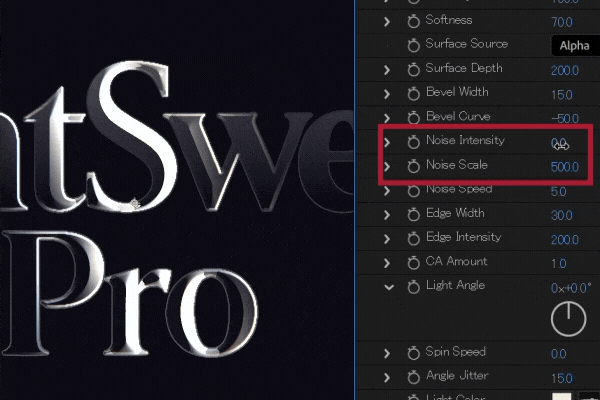This screenshot has width=600, height=400.
Task: Click the Surface Depth value 200.0
Action: click(x=565, y=70)
